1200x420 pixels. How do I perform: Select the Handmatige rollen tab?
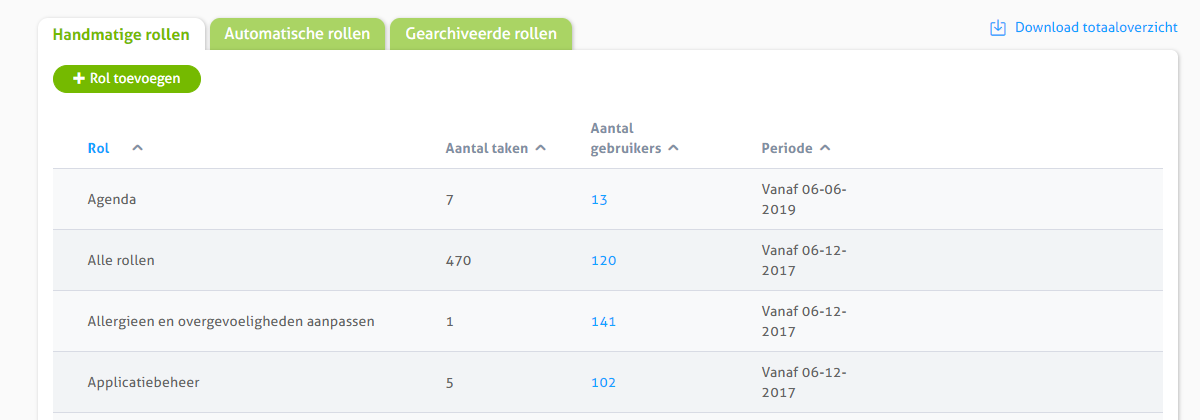121,34
